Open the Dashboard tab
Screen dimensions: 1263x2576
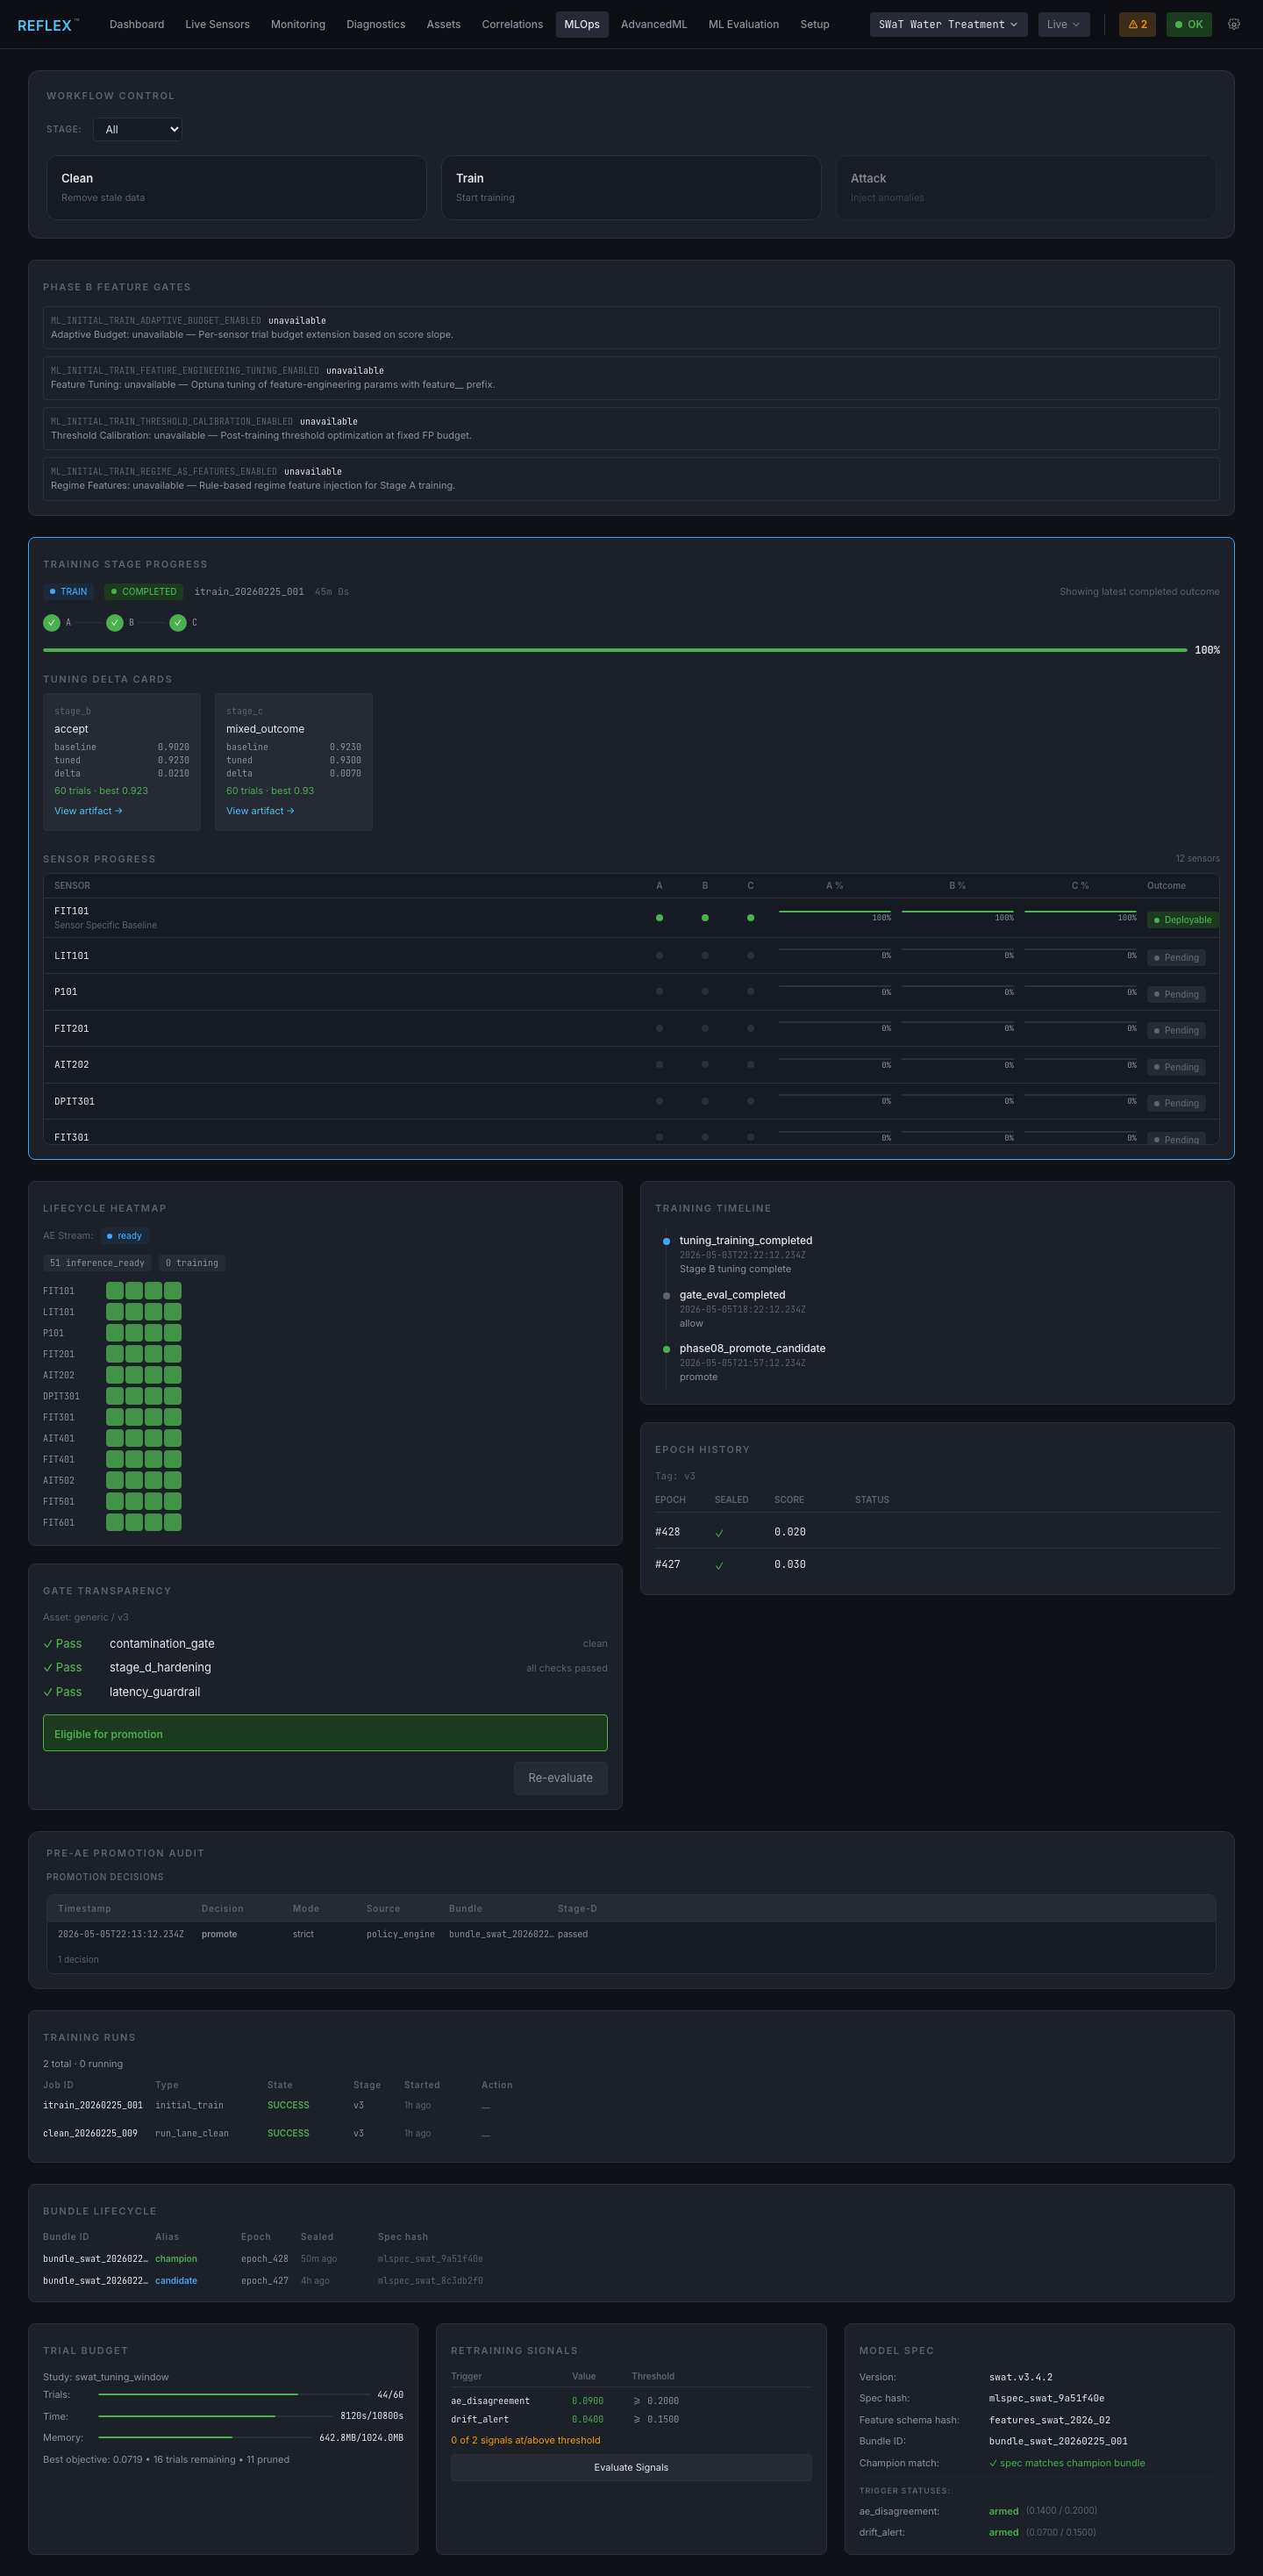point(137,24)
